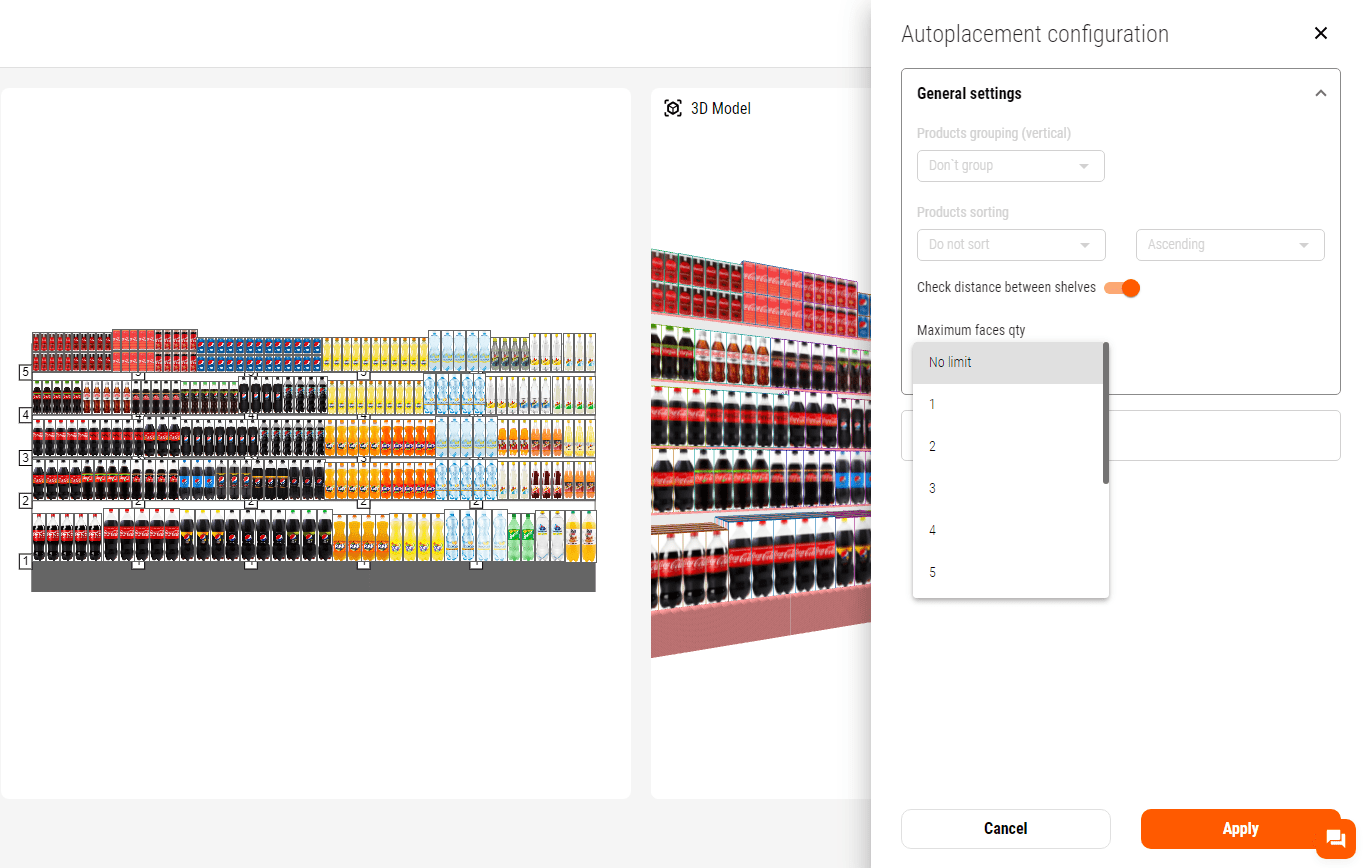Select shelf number 5 label

click(x=25, y=372)
